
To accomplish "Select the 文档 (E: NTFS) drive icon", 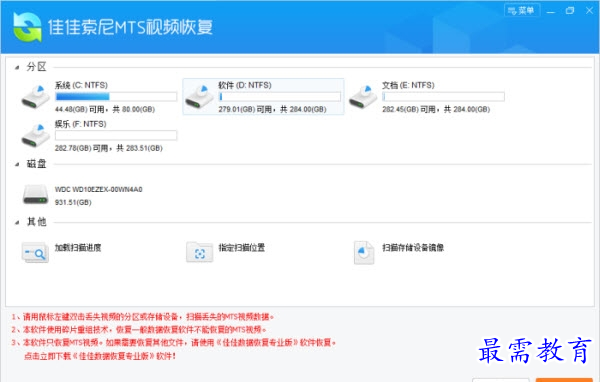I will point(363,97).
